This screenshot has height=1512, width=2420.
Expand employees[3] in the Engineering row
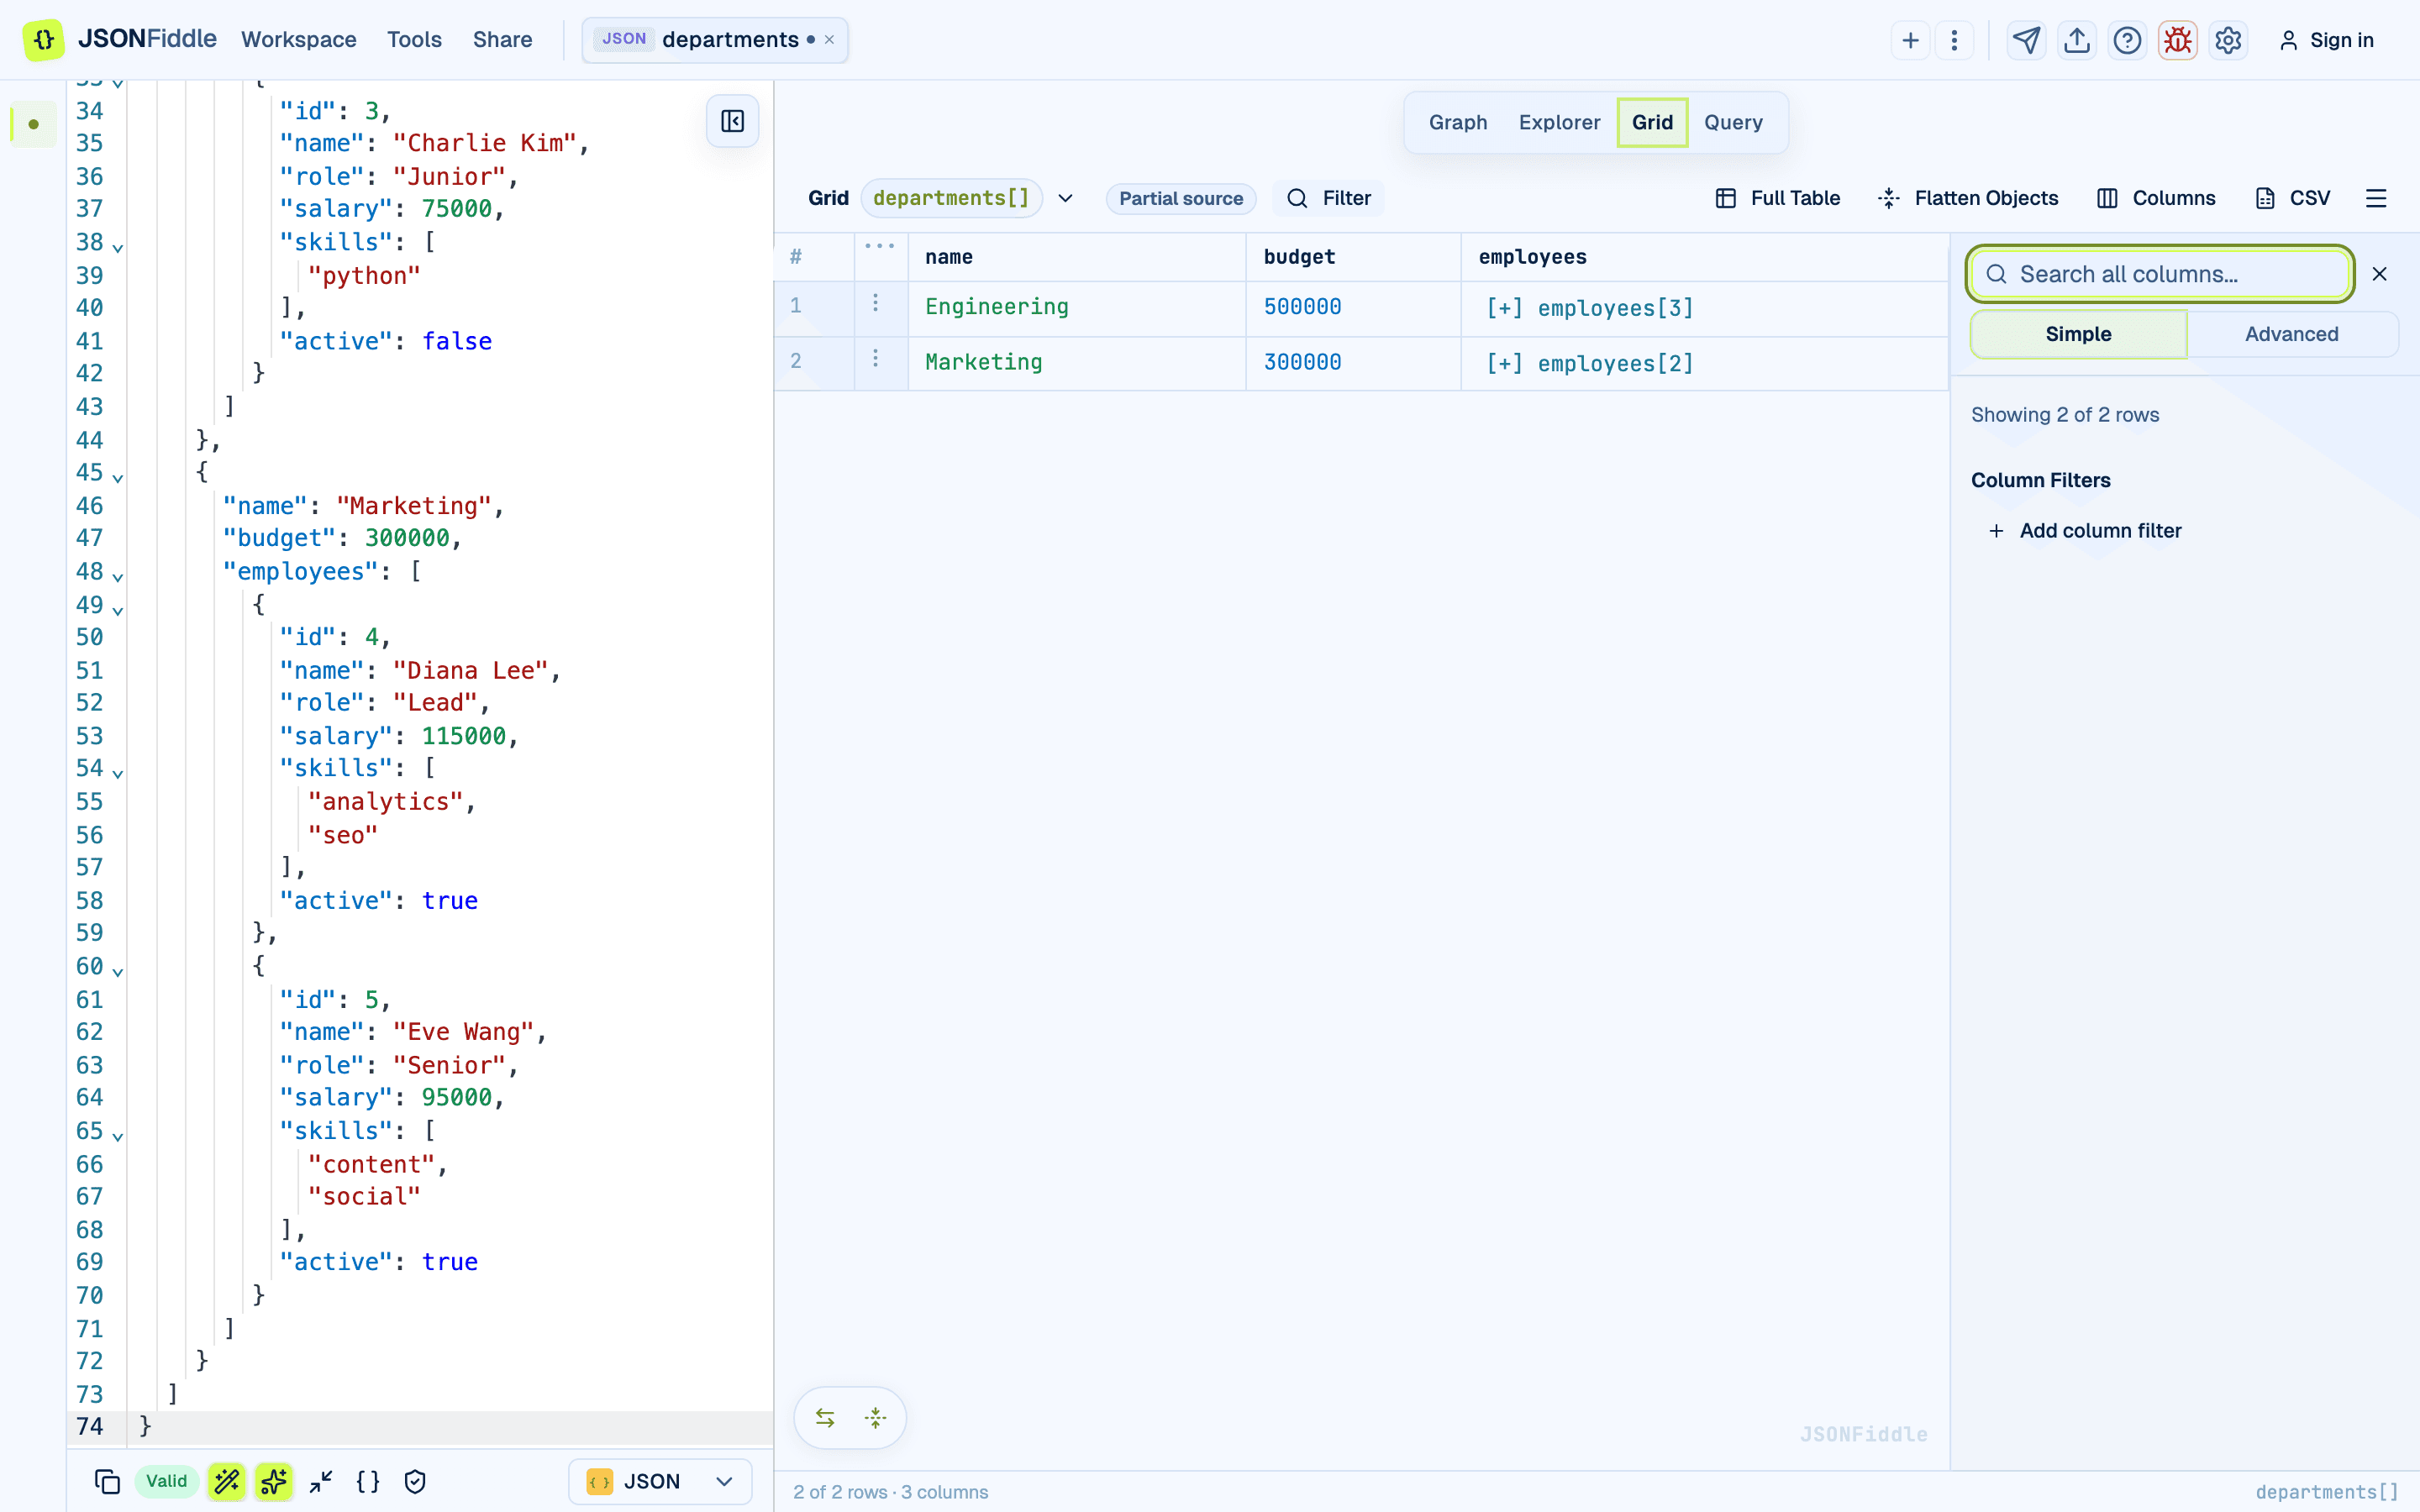[x=1589, y=308]
